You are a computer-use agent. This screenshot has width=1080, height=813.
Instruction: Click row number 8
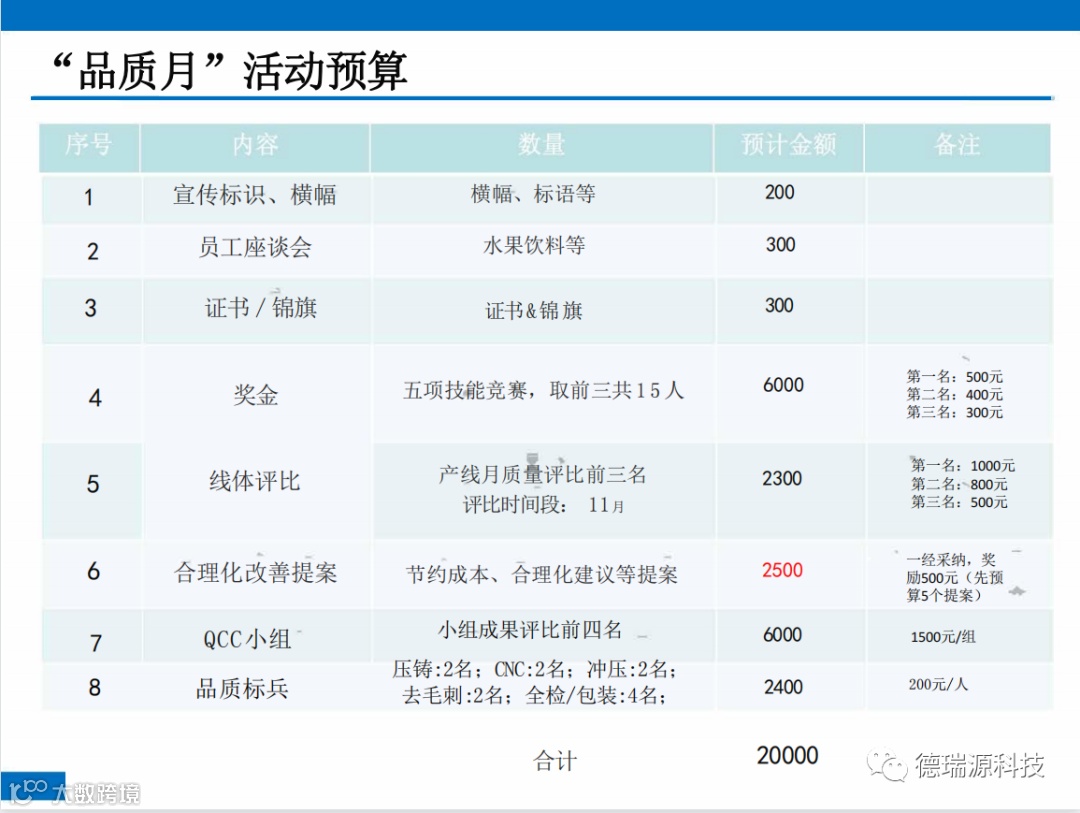click(x=94, y=687)
